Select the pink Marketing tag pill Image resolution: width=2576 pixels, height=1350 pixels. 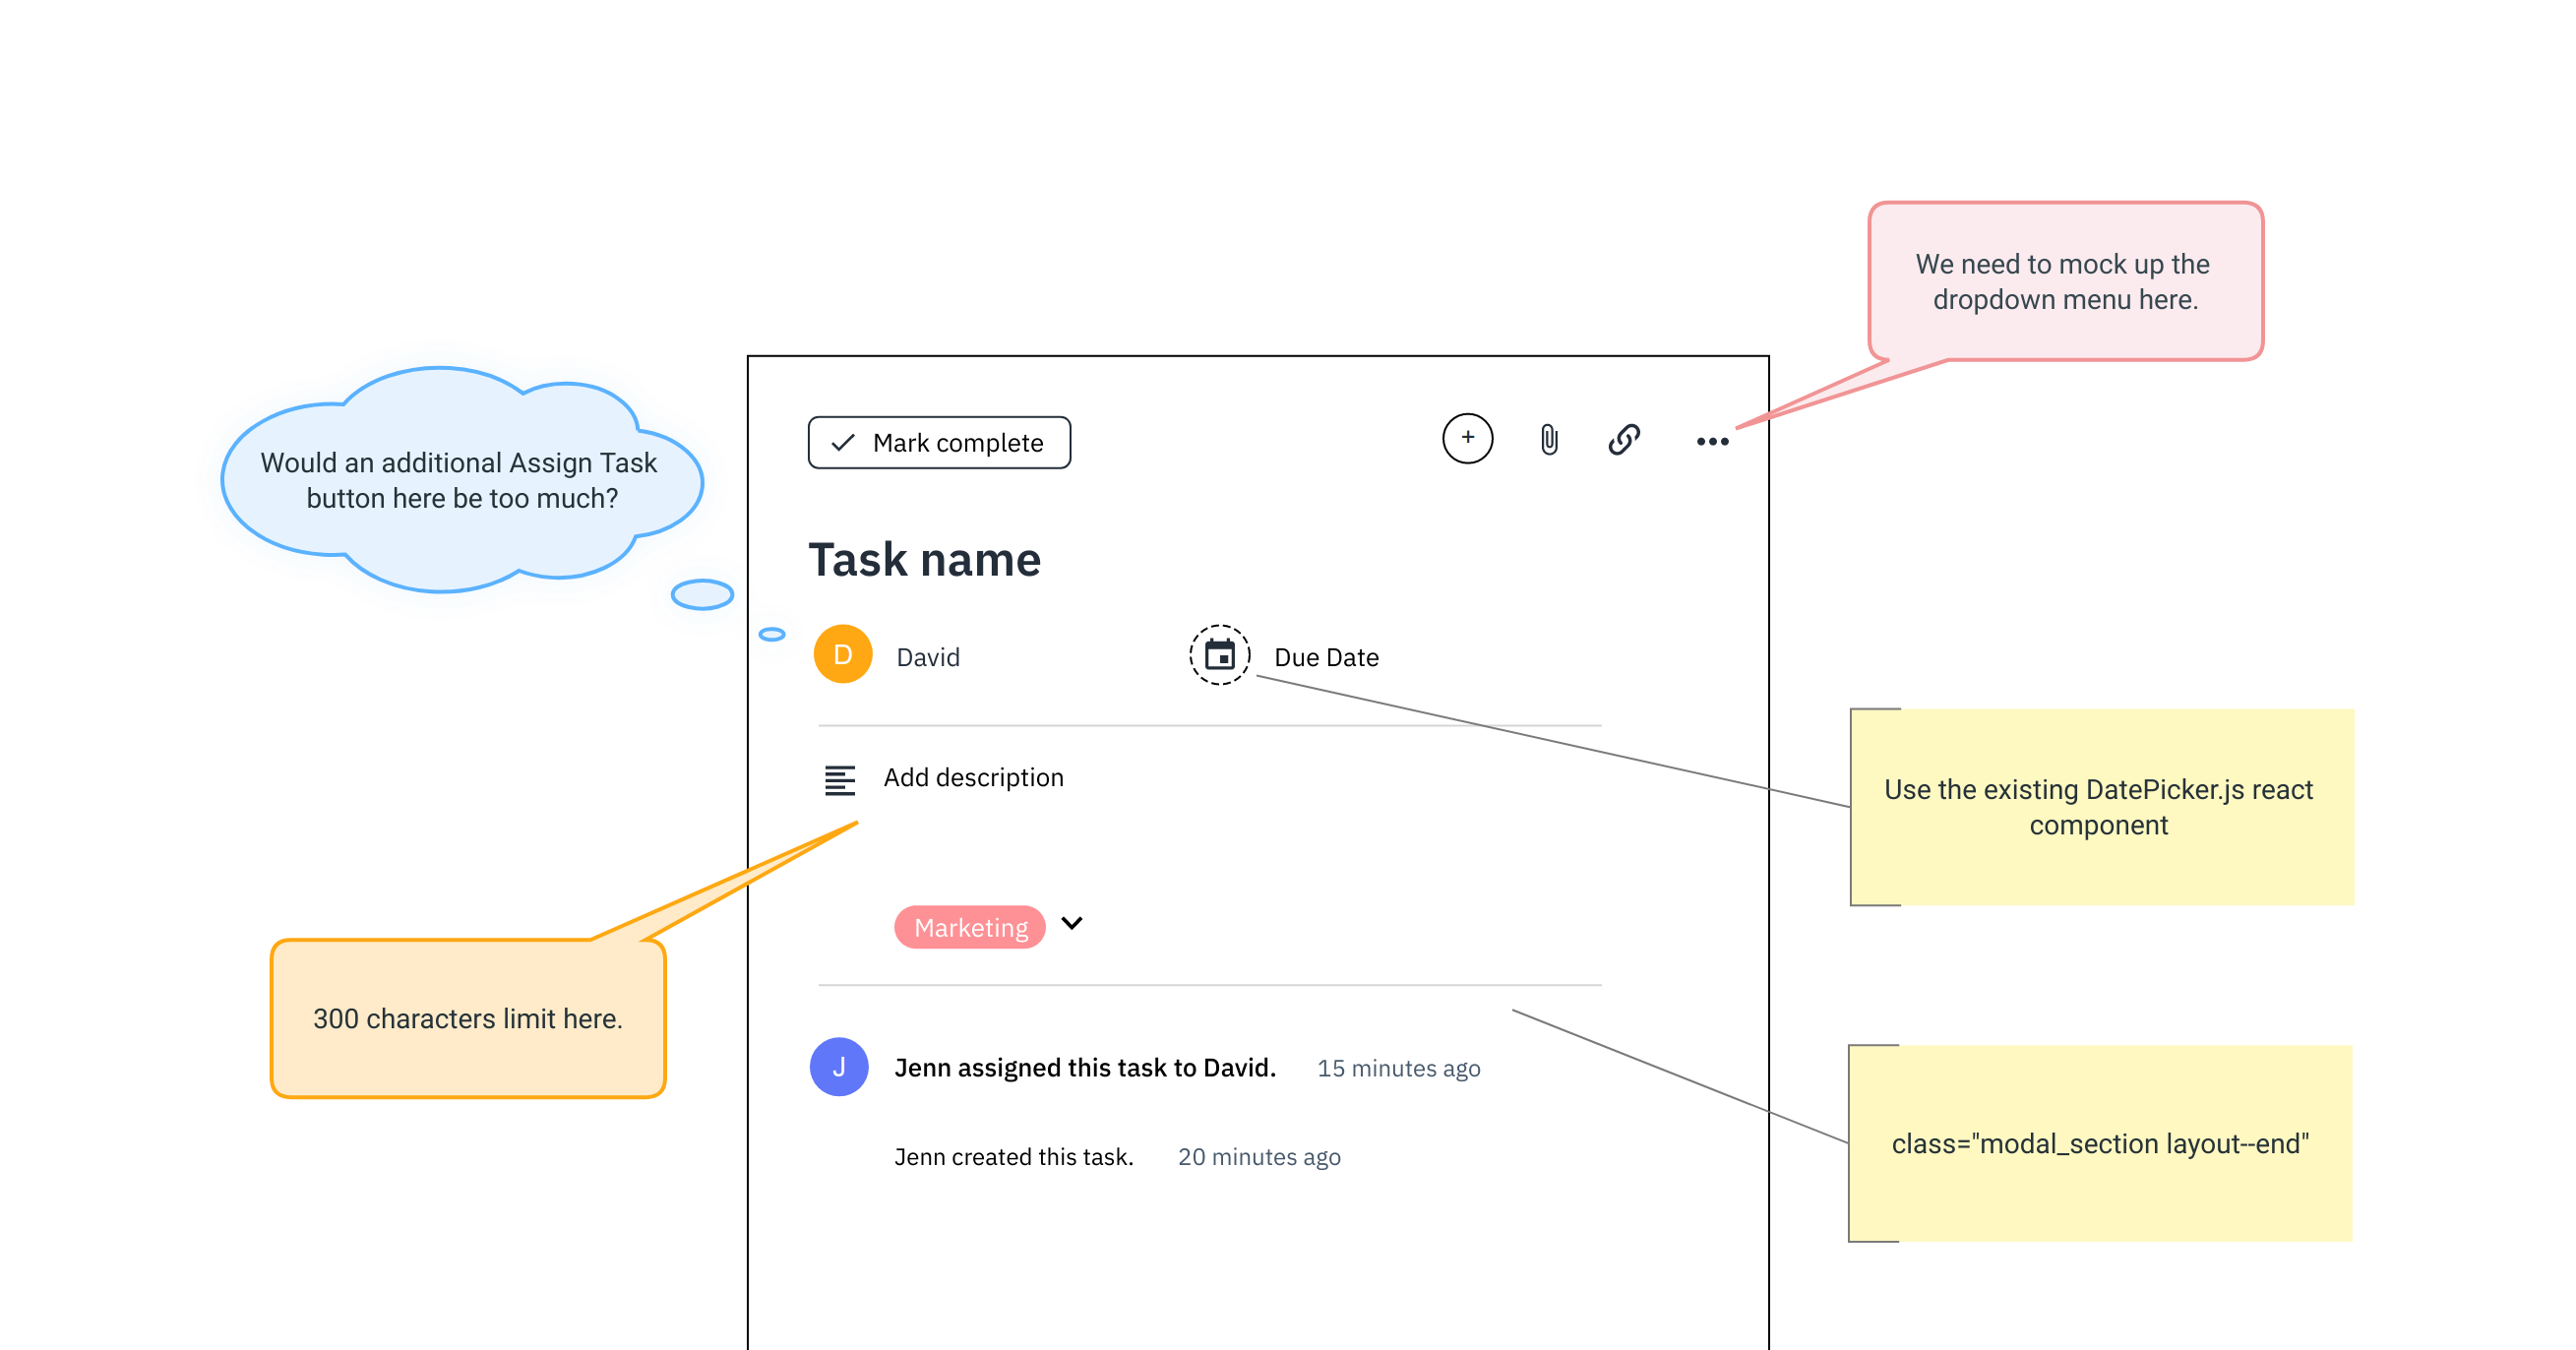pyautogui.click(x=970, y=927)
